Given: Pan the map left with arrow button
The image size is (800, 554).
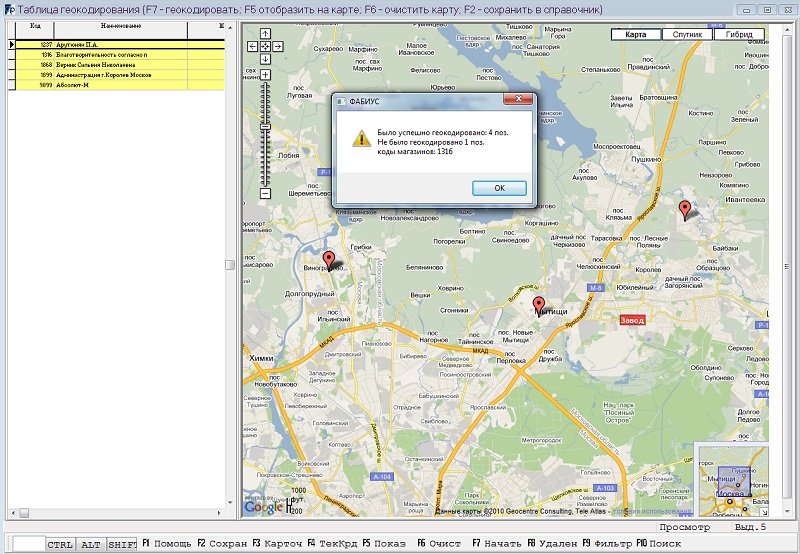Looking at the screenshot, I should pos(253,46).
